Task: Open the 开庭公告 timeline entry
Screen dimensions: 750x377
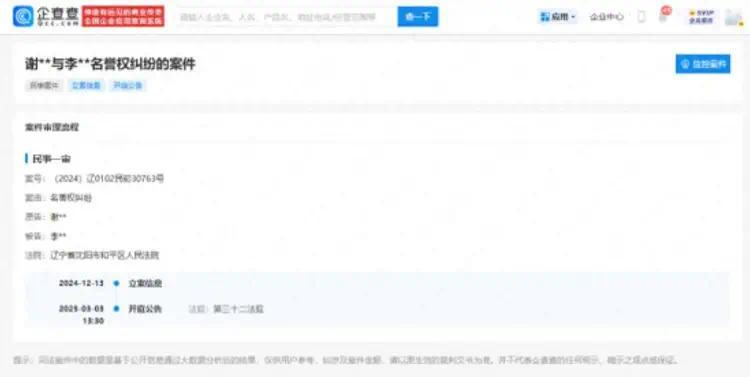Action: [x=145, y=309]
